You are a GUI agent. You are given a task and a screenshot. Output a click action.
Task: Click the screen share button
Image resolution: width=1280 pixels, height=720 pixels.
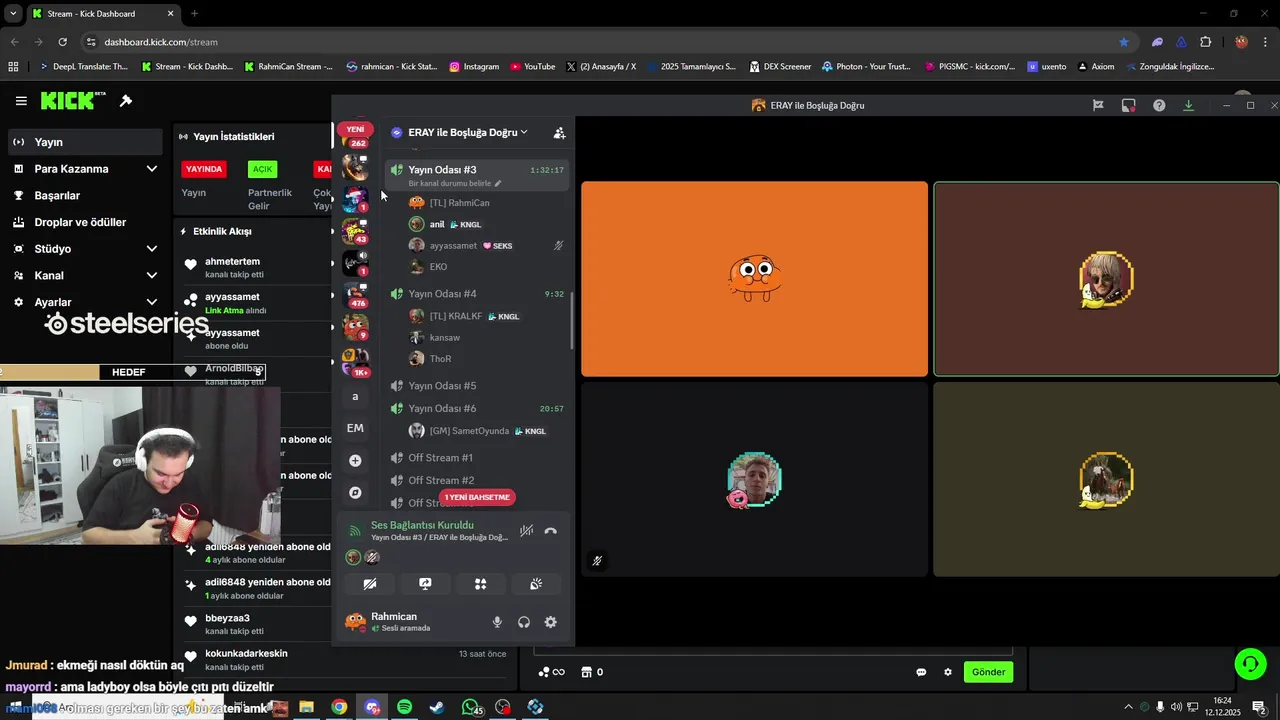[425, 584]
